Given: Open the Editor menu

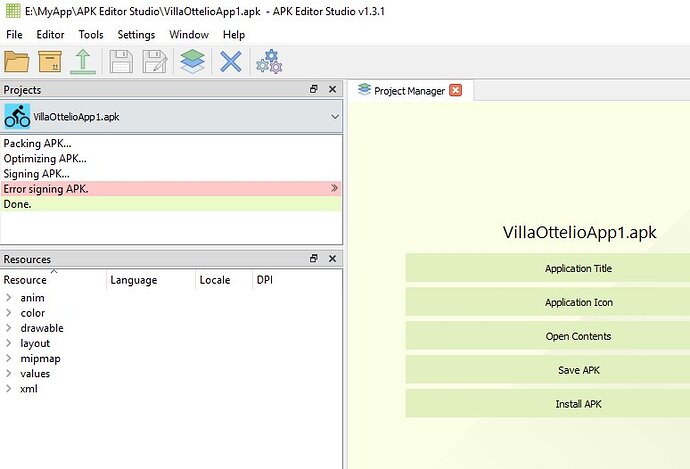Looking at the screenshot, I should (x=50, y=34).
